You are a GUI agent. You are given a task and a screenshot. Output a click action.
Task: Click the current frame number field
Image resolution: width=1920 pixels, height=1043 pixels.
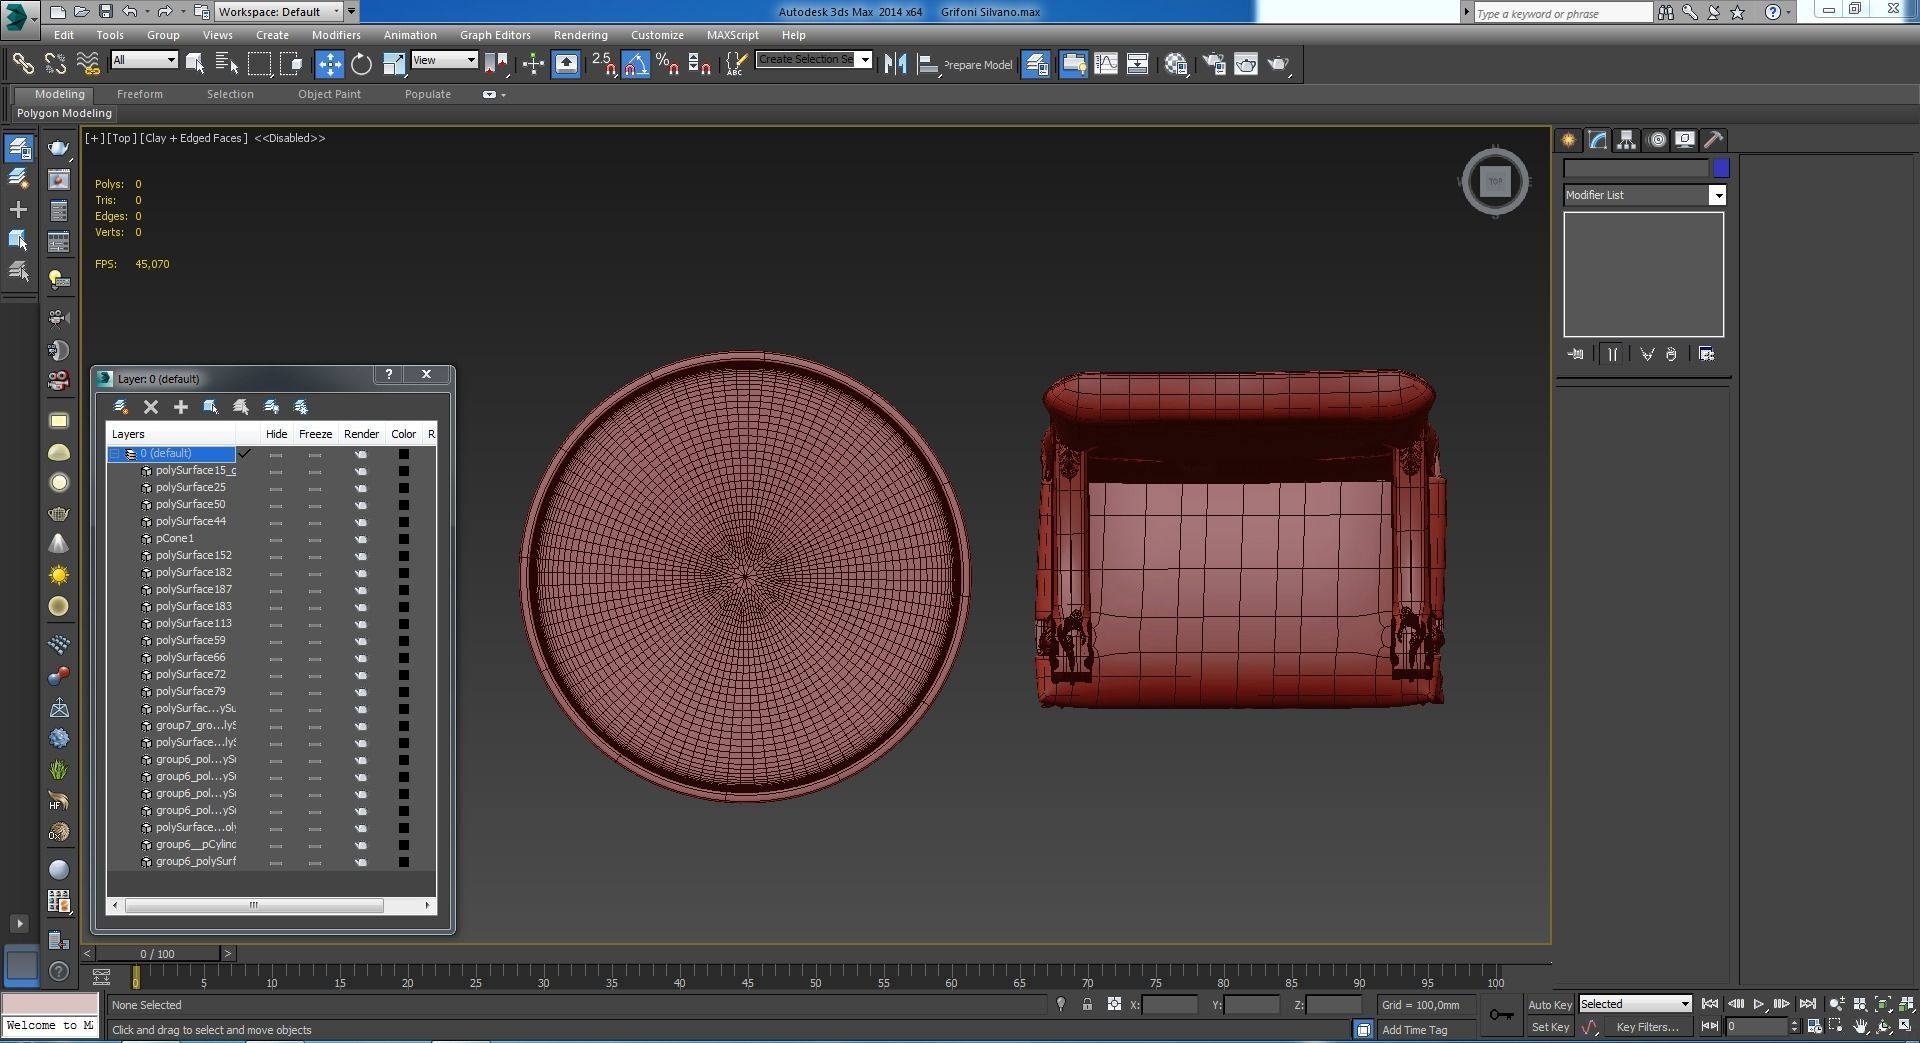point(1755,1027)
